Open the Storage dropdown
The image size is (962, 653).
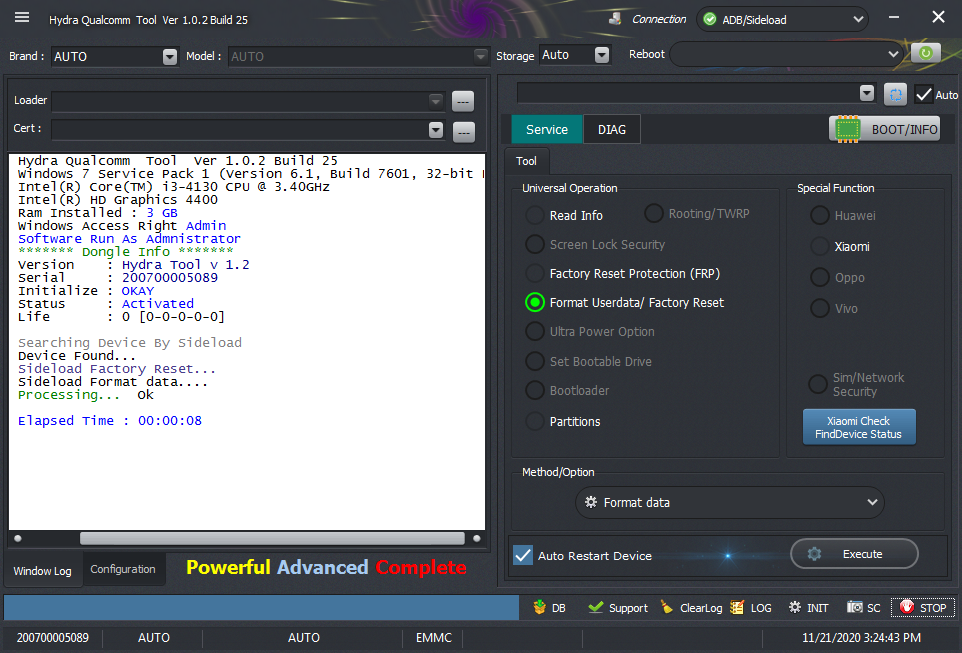[602, 55]
